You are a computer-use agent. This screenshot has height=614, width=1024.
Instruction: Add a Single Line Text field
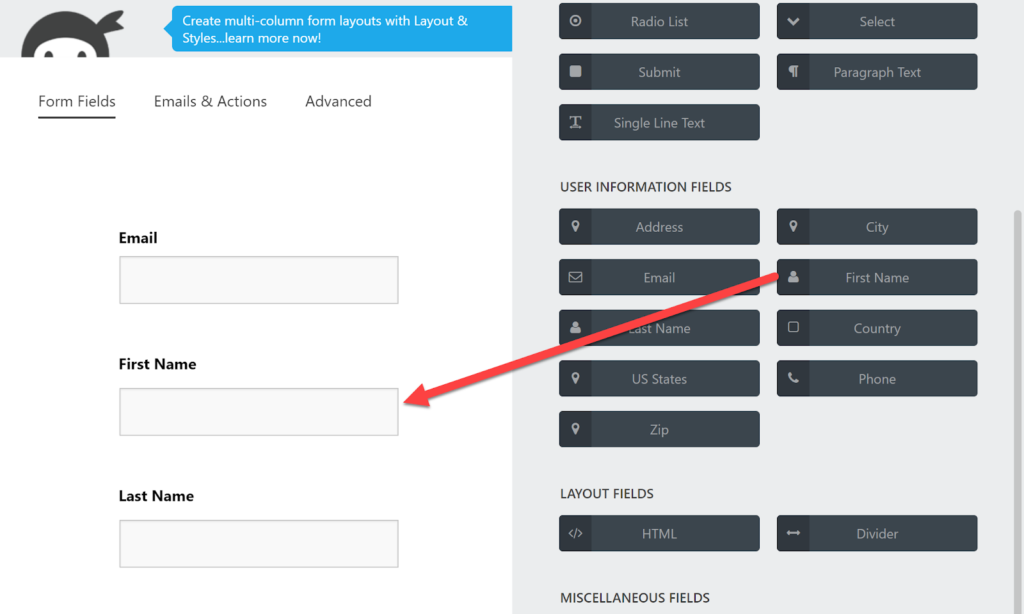click(659, 122)
